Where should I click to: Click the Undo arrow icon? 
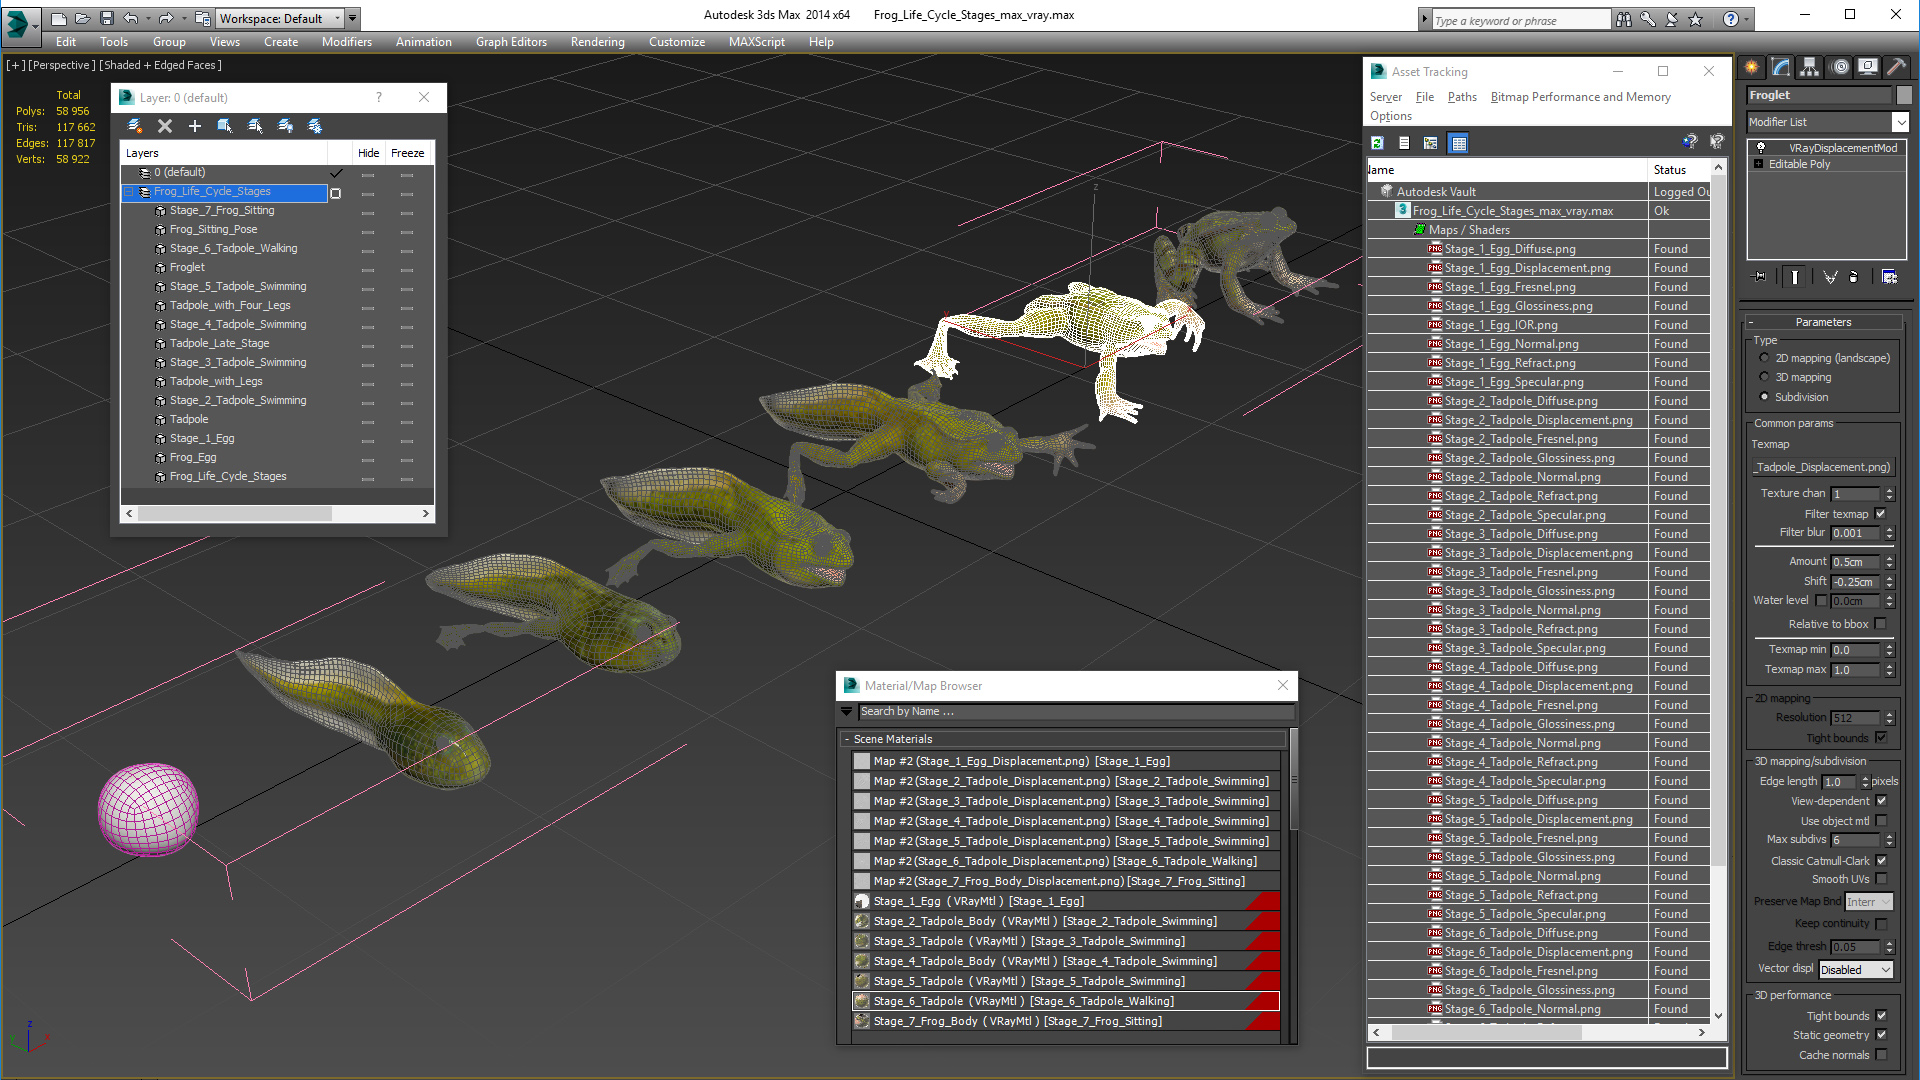131,18
